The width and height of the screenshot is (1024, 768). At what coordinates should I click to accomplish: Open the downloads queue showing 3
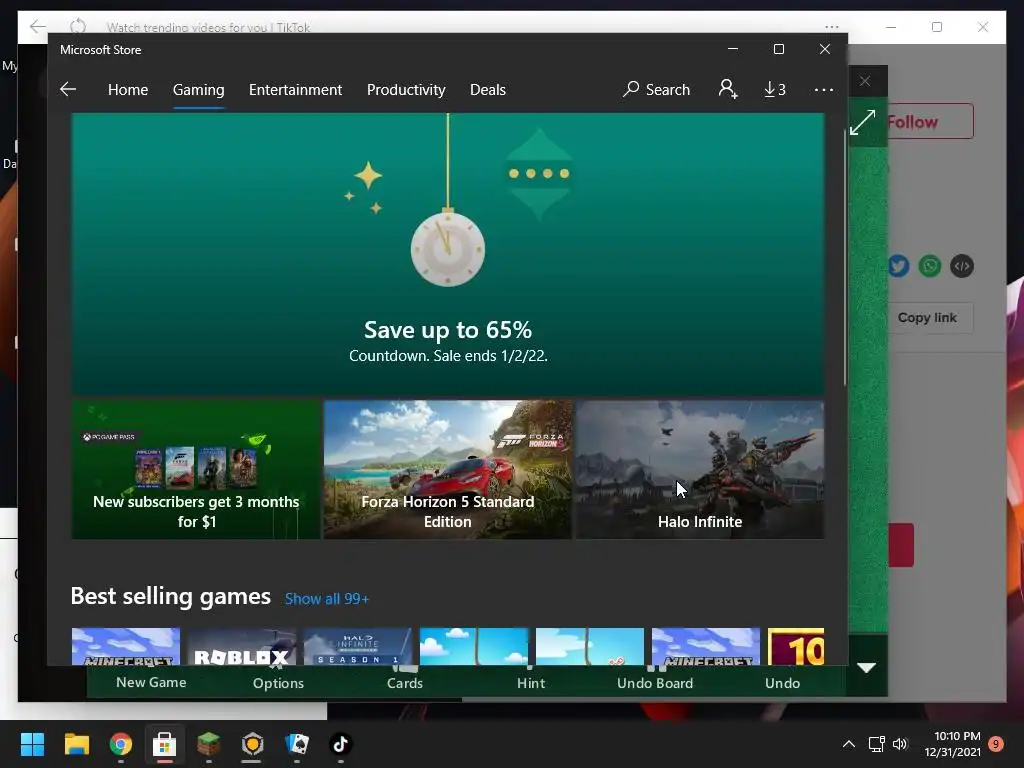point(775,89)
